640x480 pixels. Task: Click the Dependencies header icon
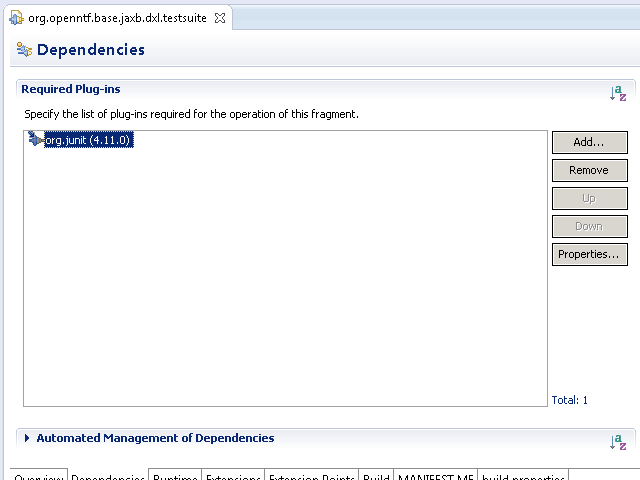(x=24, y=50)
